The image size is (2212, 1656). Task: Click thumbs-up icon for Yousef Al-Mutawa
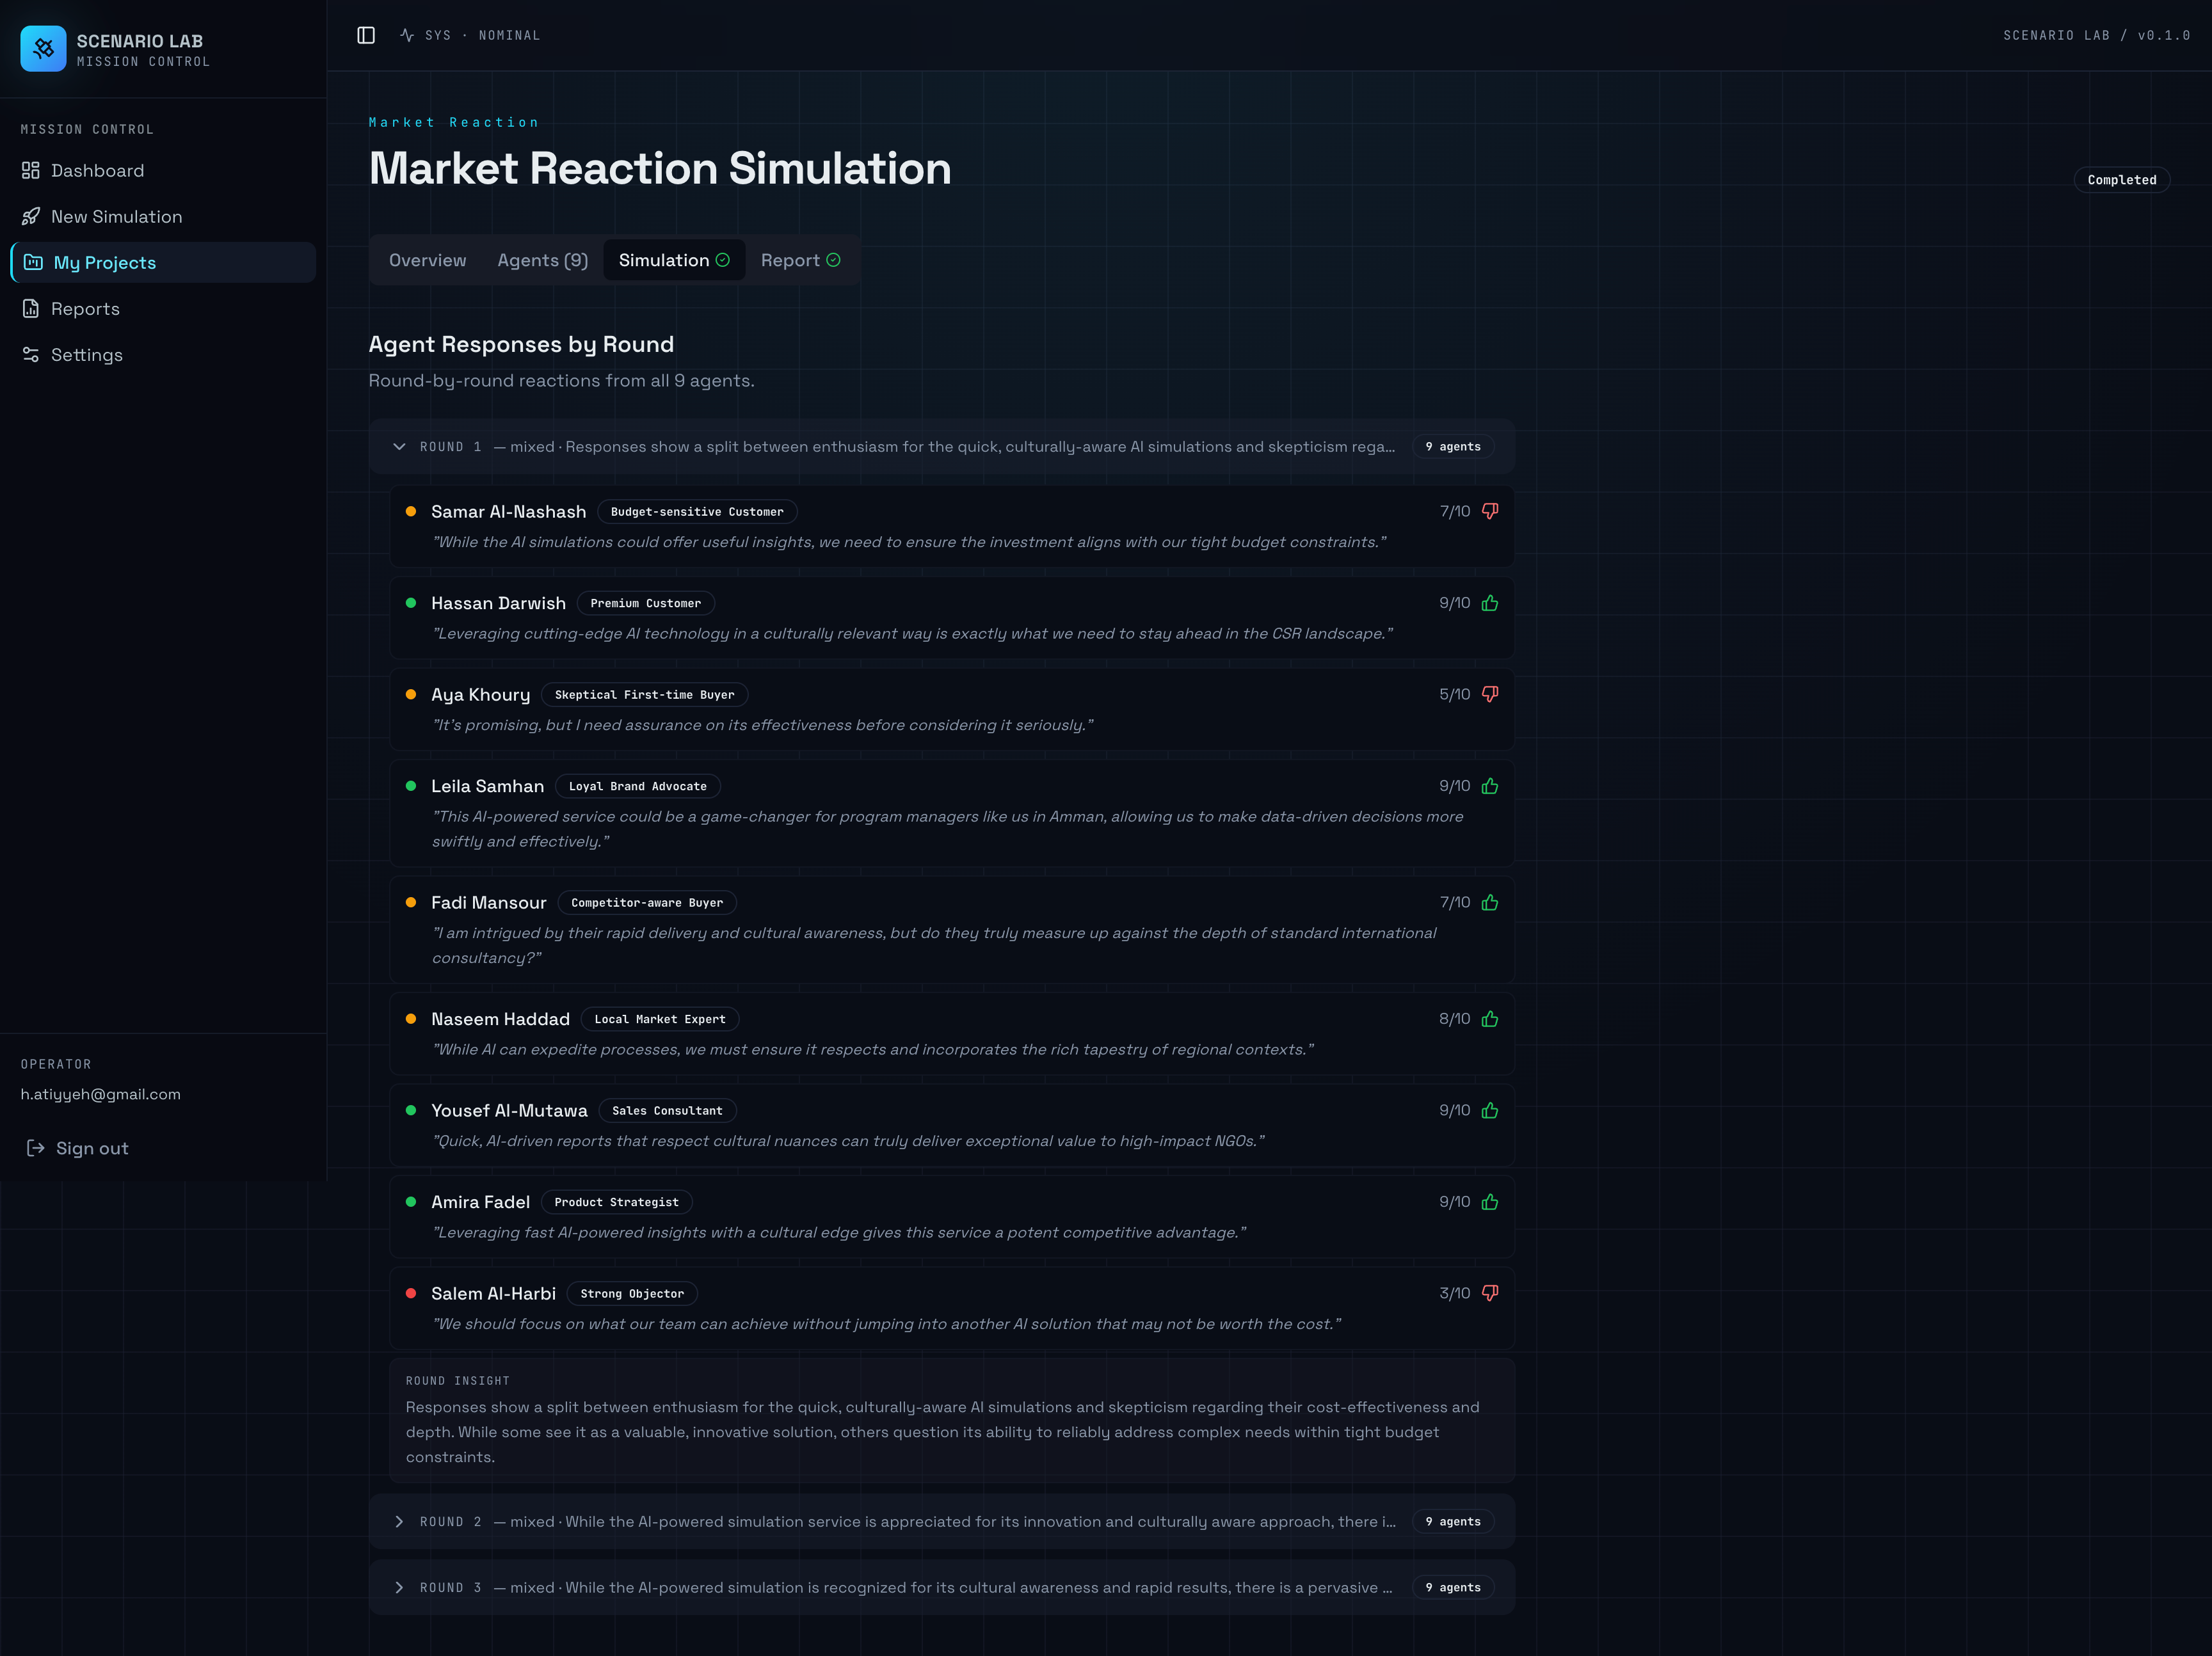(1489, 1110)
